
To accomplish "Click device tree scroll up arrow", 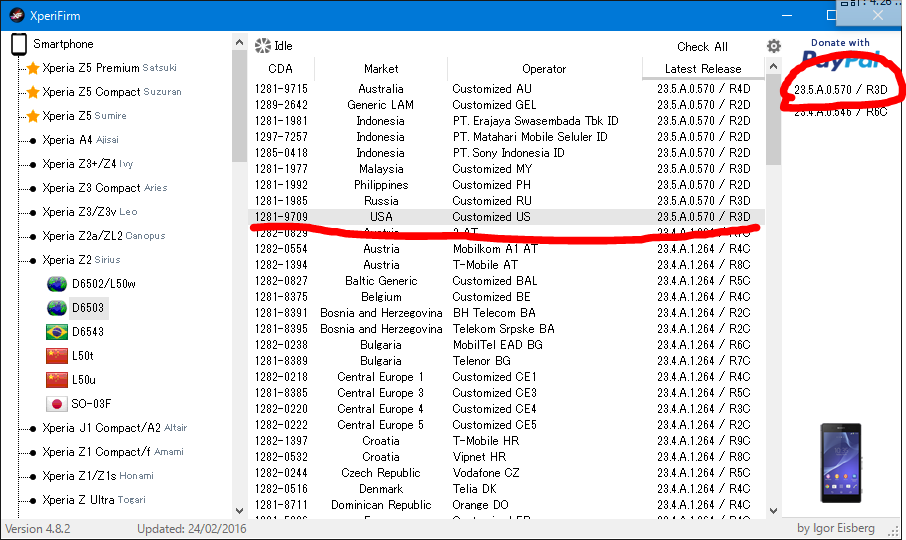I will click(x=239, y=42).
